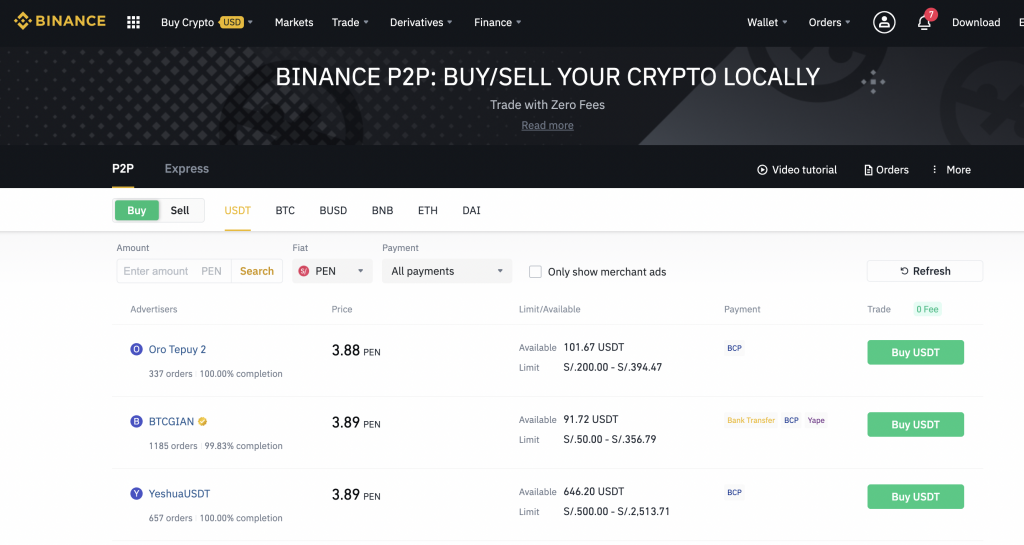Click the Binance logo
The width and height of the screenshot is (1024, 545).
60,21
